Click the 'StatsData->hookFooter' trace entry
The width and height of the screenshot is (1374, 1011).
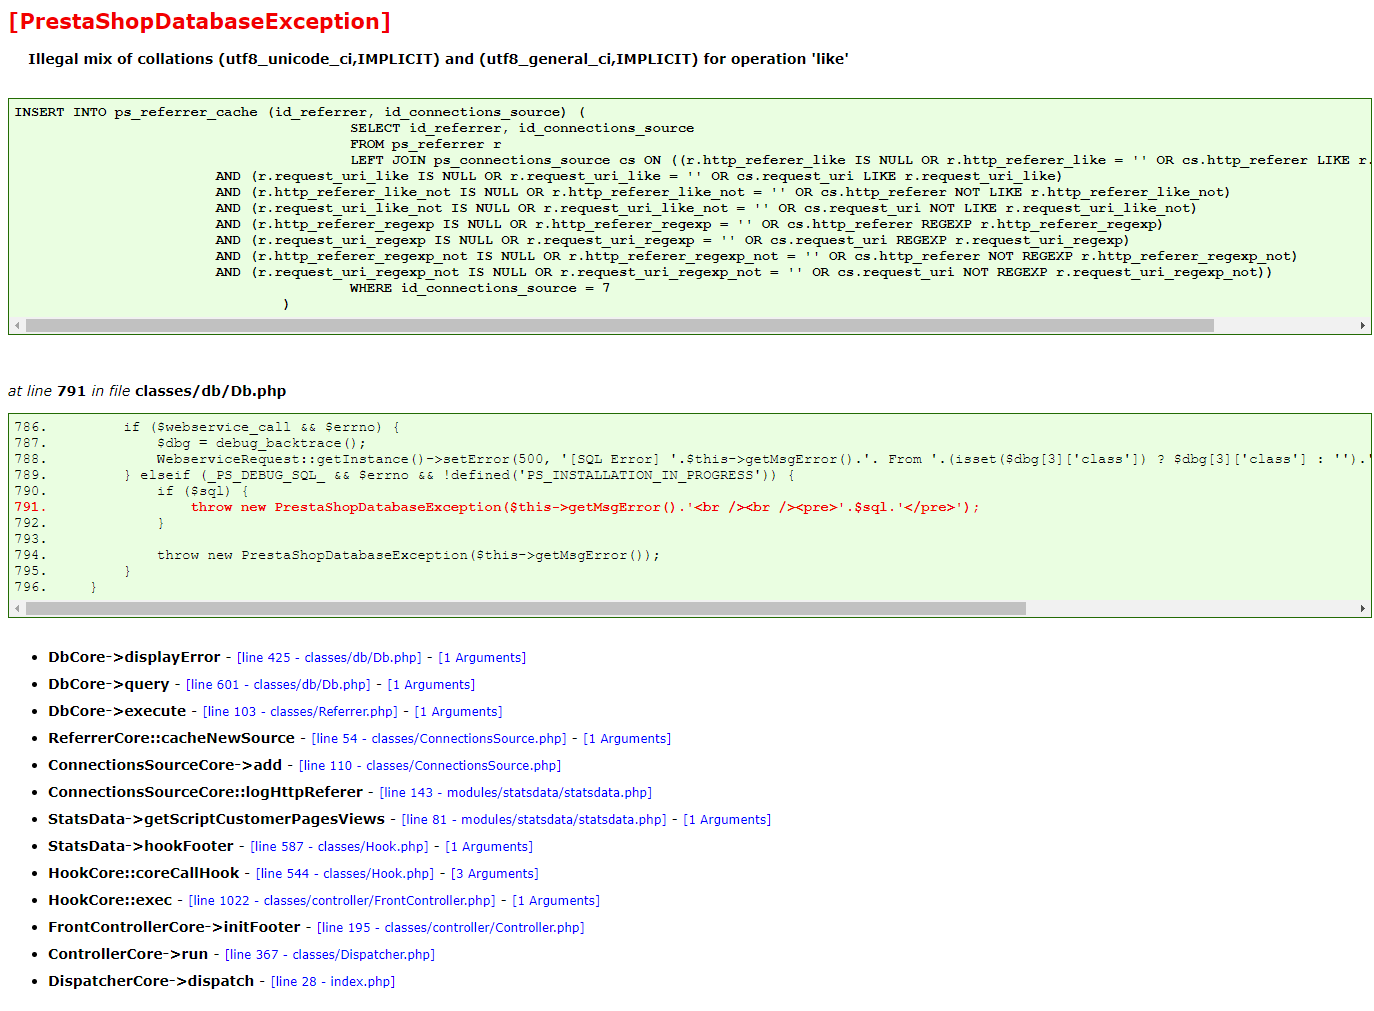tap(141, 846)
